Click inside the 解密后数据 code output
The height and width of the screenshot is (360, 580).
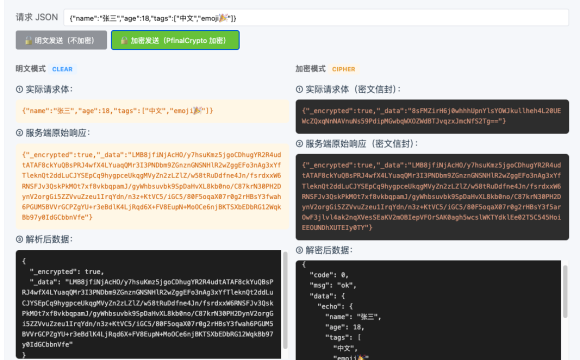coord(428,310)
